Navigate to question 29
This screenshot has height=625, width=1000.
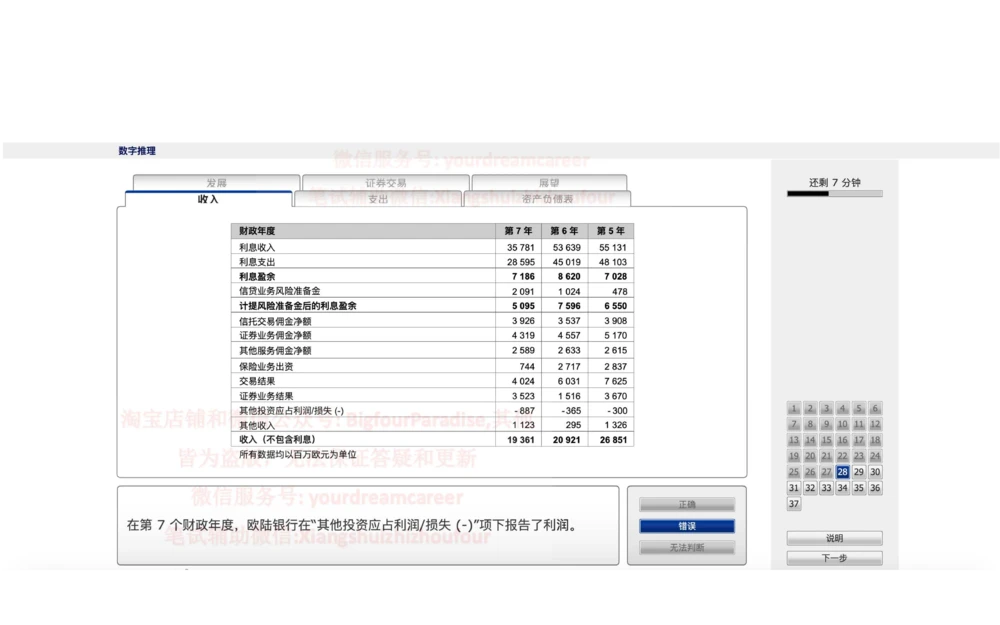pyautogui.click(x=858, y=471)
